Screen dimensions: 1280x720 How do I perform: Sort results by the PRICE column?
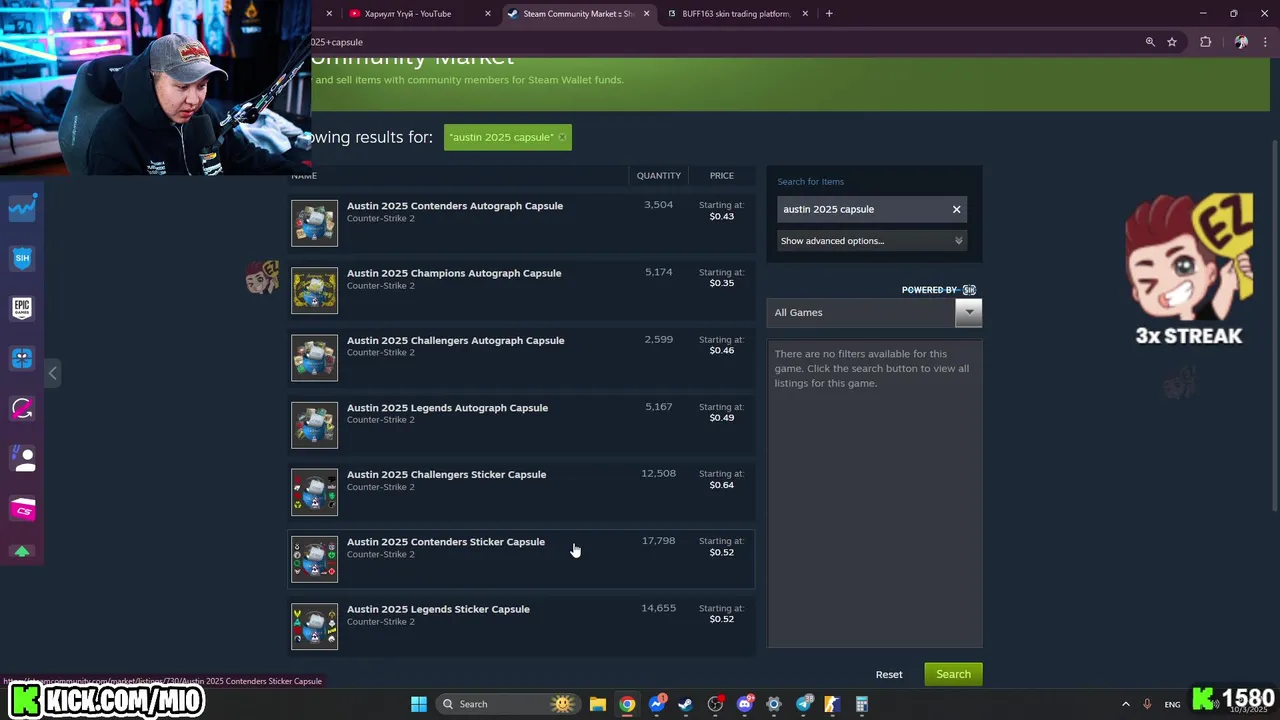(722, 176)
